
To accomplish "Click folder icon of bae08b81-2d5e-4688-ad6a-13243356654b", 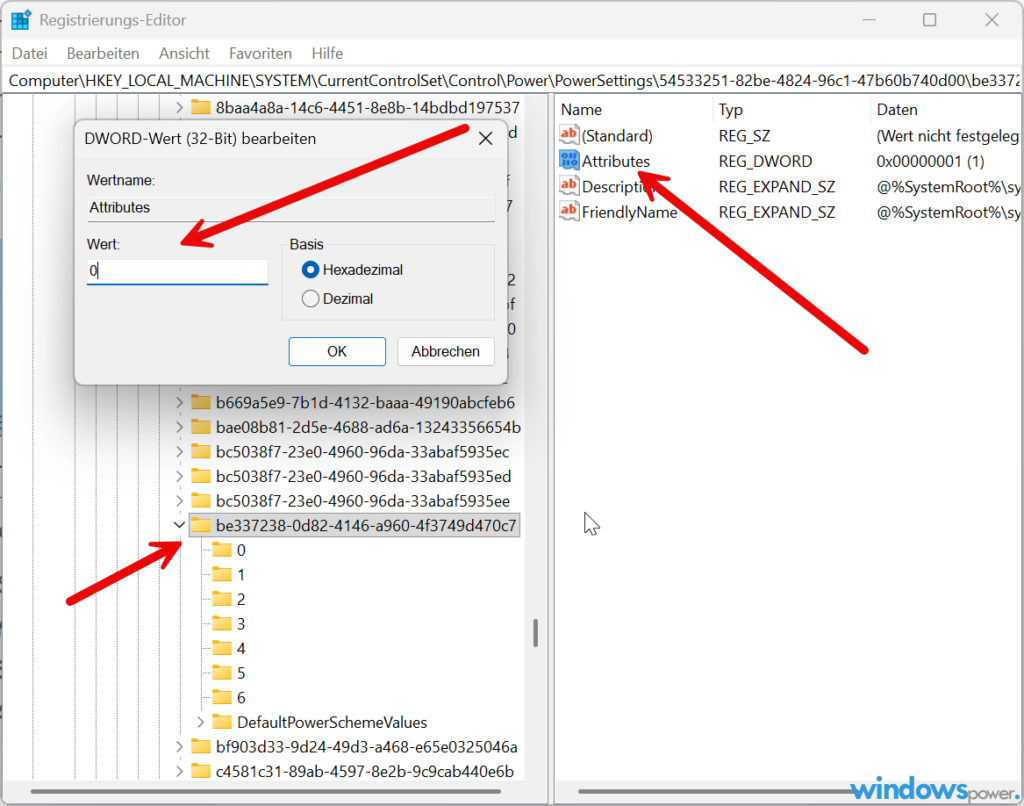I will 200,427.
